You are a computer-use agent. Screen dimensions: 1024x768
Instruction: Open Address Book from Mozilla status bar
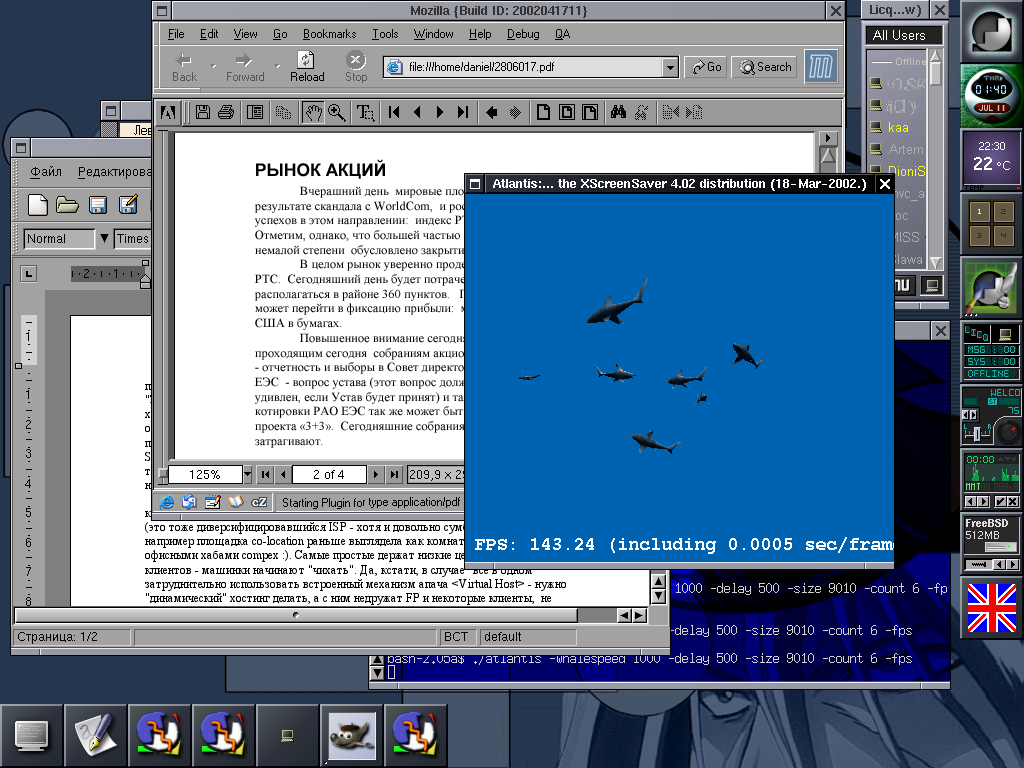235,502
